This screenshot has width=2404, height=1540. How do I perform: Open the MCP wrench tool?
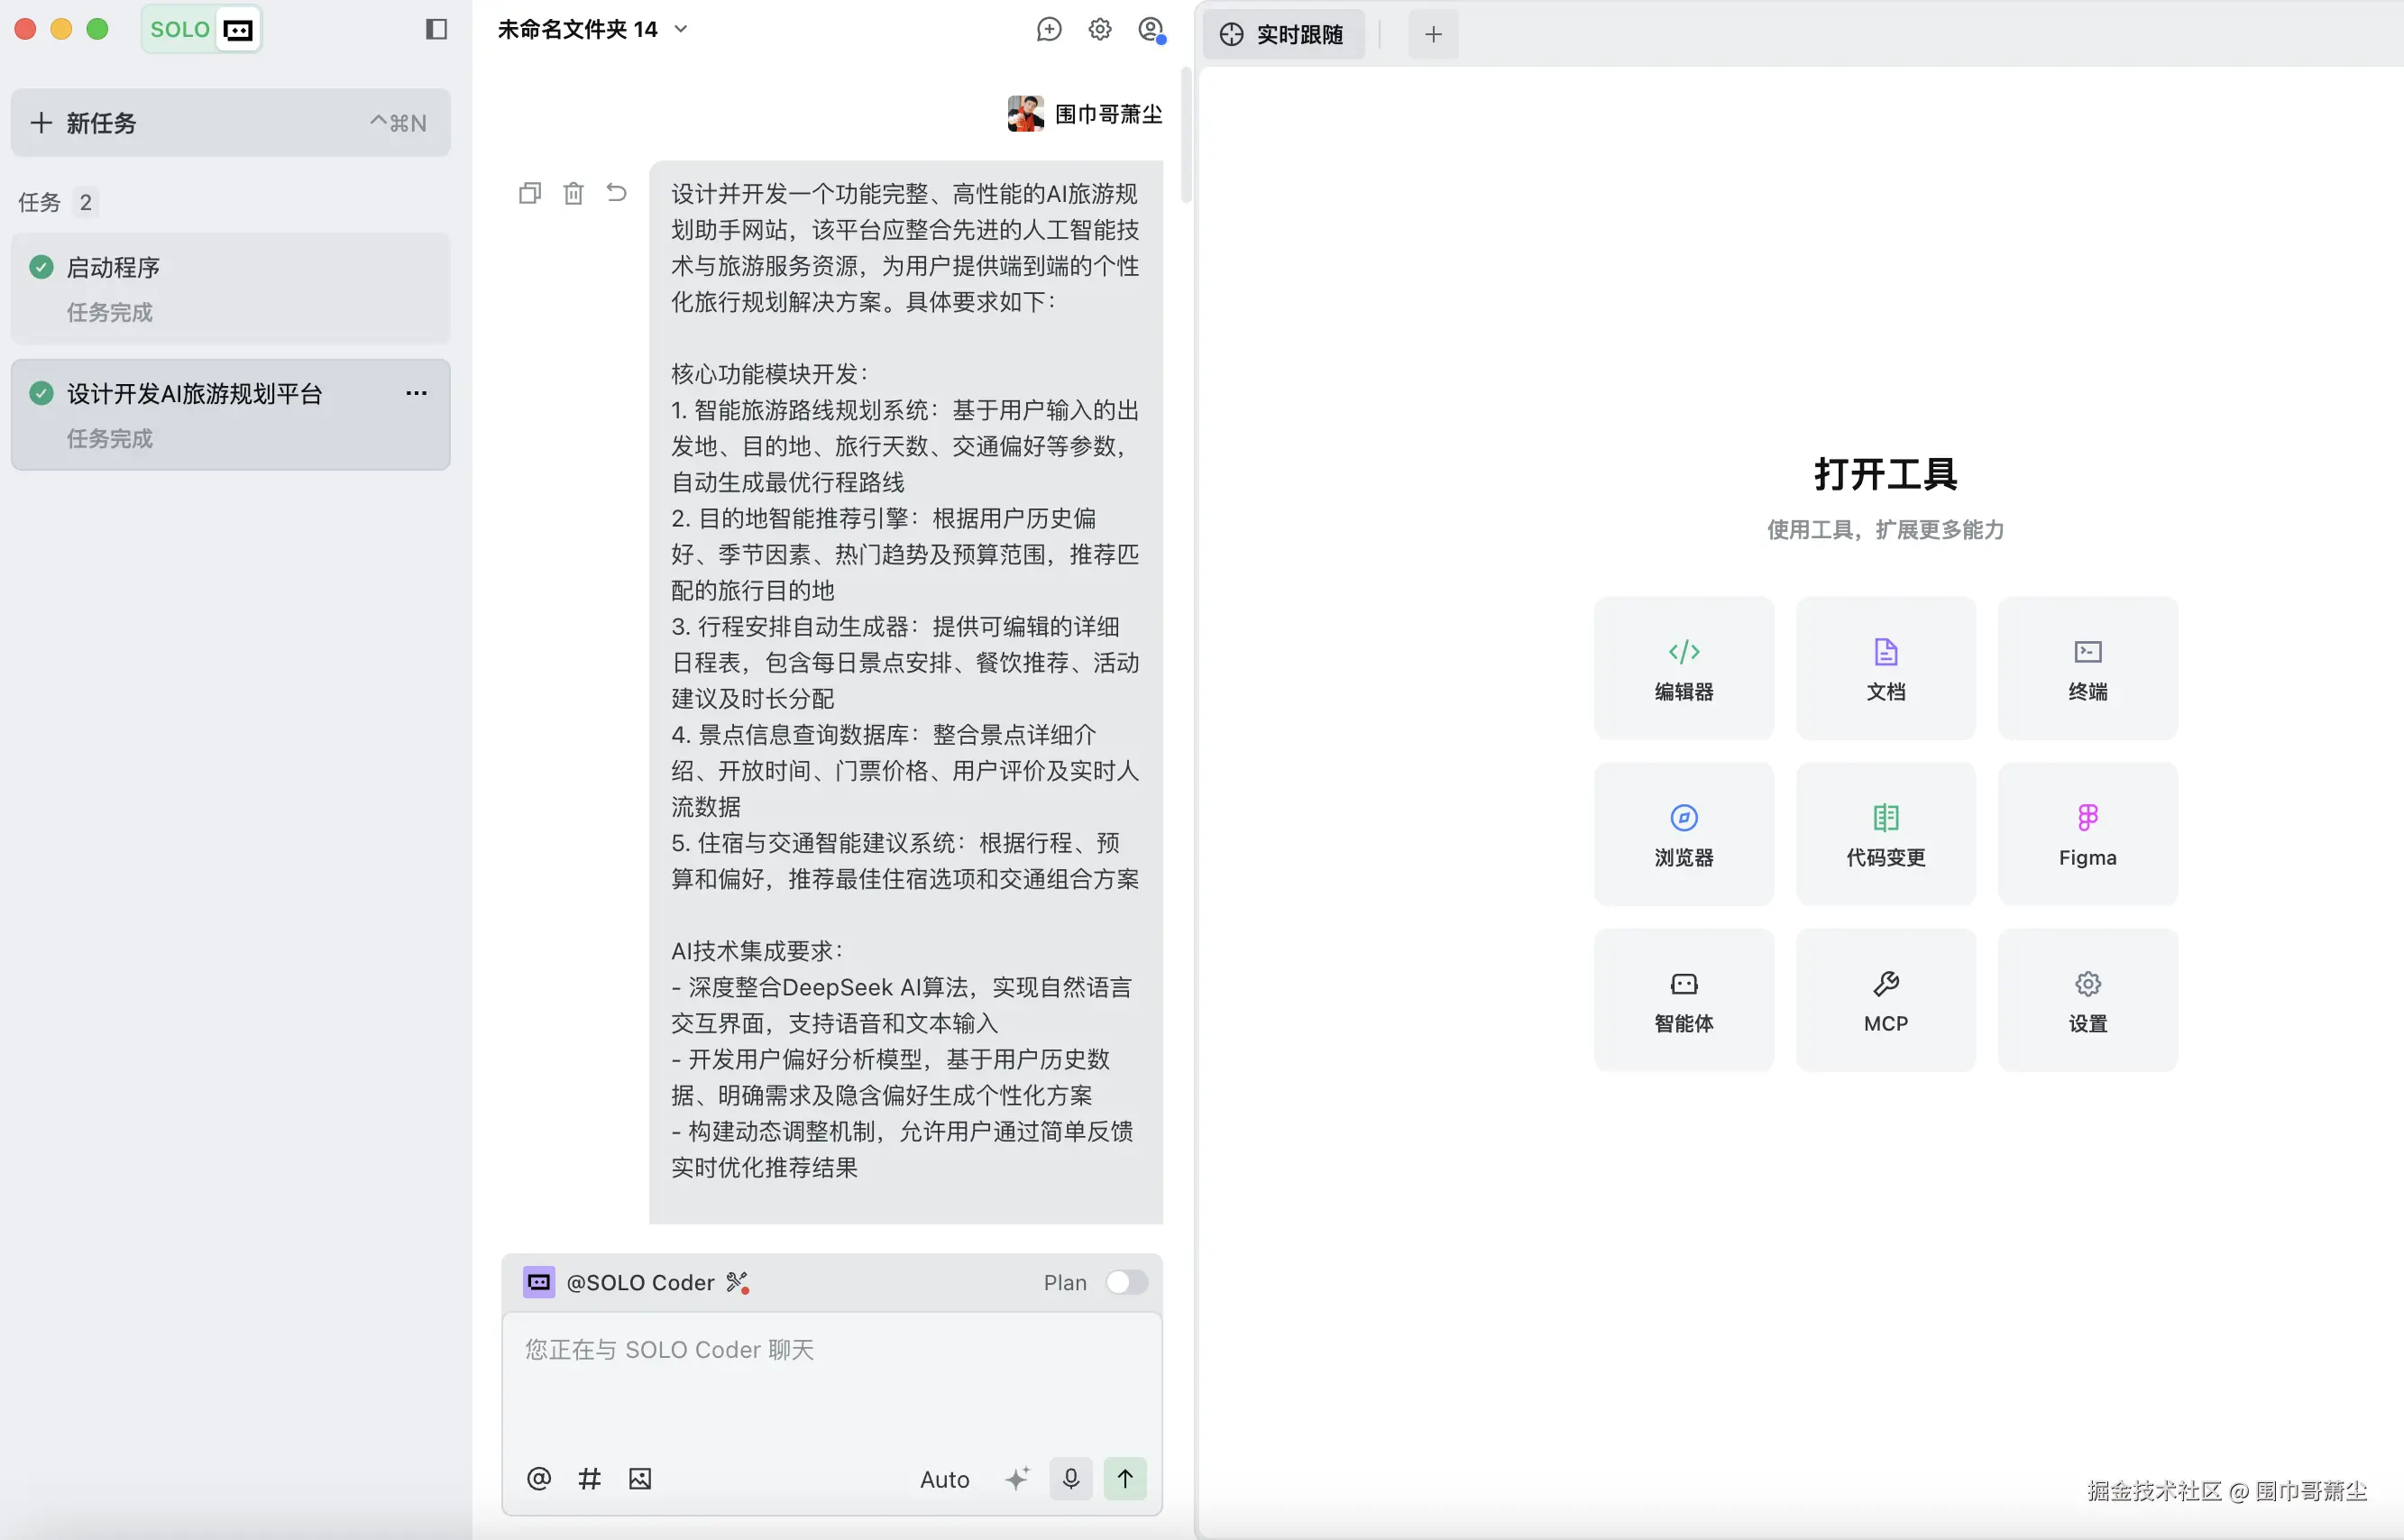pyautogui.click(x=1885, y=1000)
